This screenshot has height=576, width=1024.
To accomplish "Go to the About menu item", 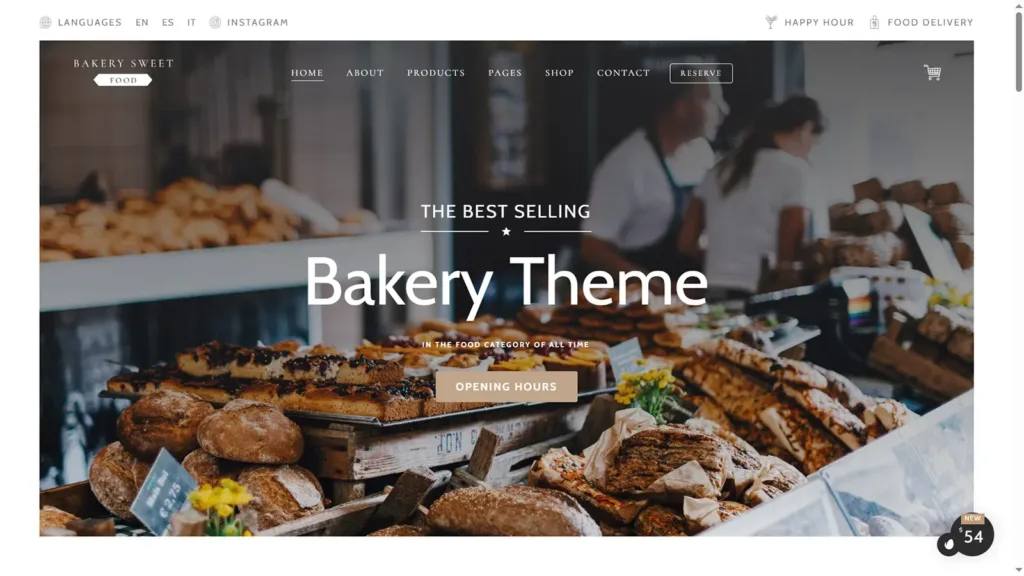I will point(364,72).
